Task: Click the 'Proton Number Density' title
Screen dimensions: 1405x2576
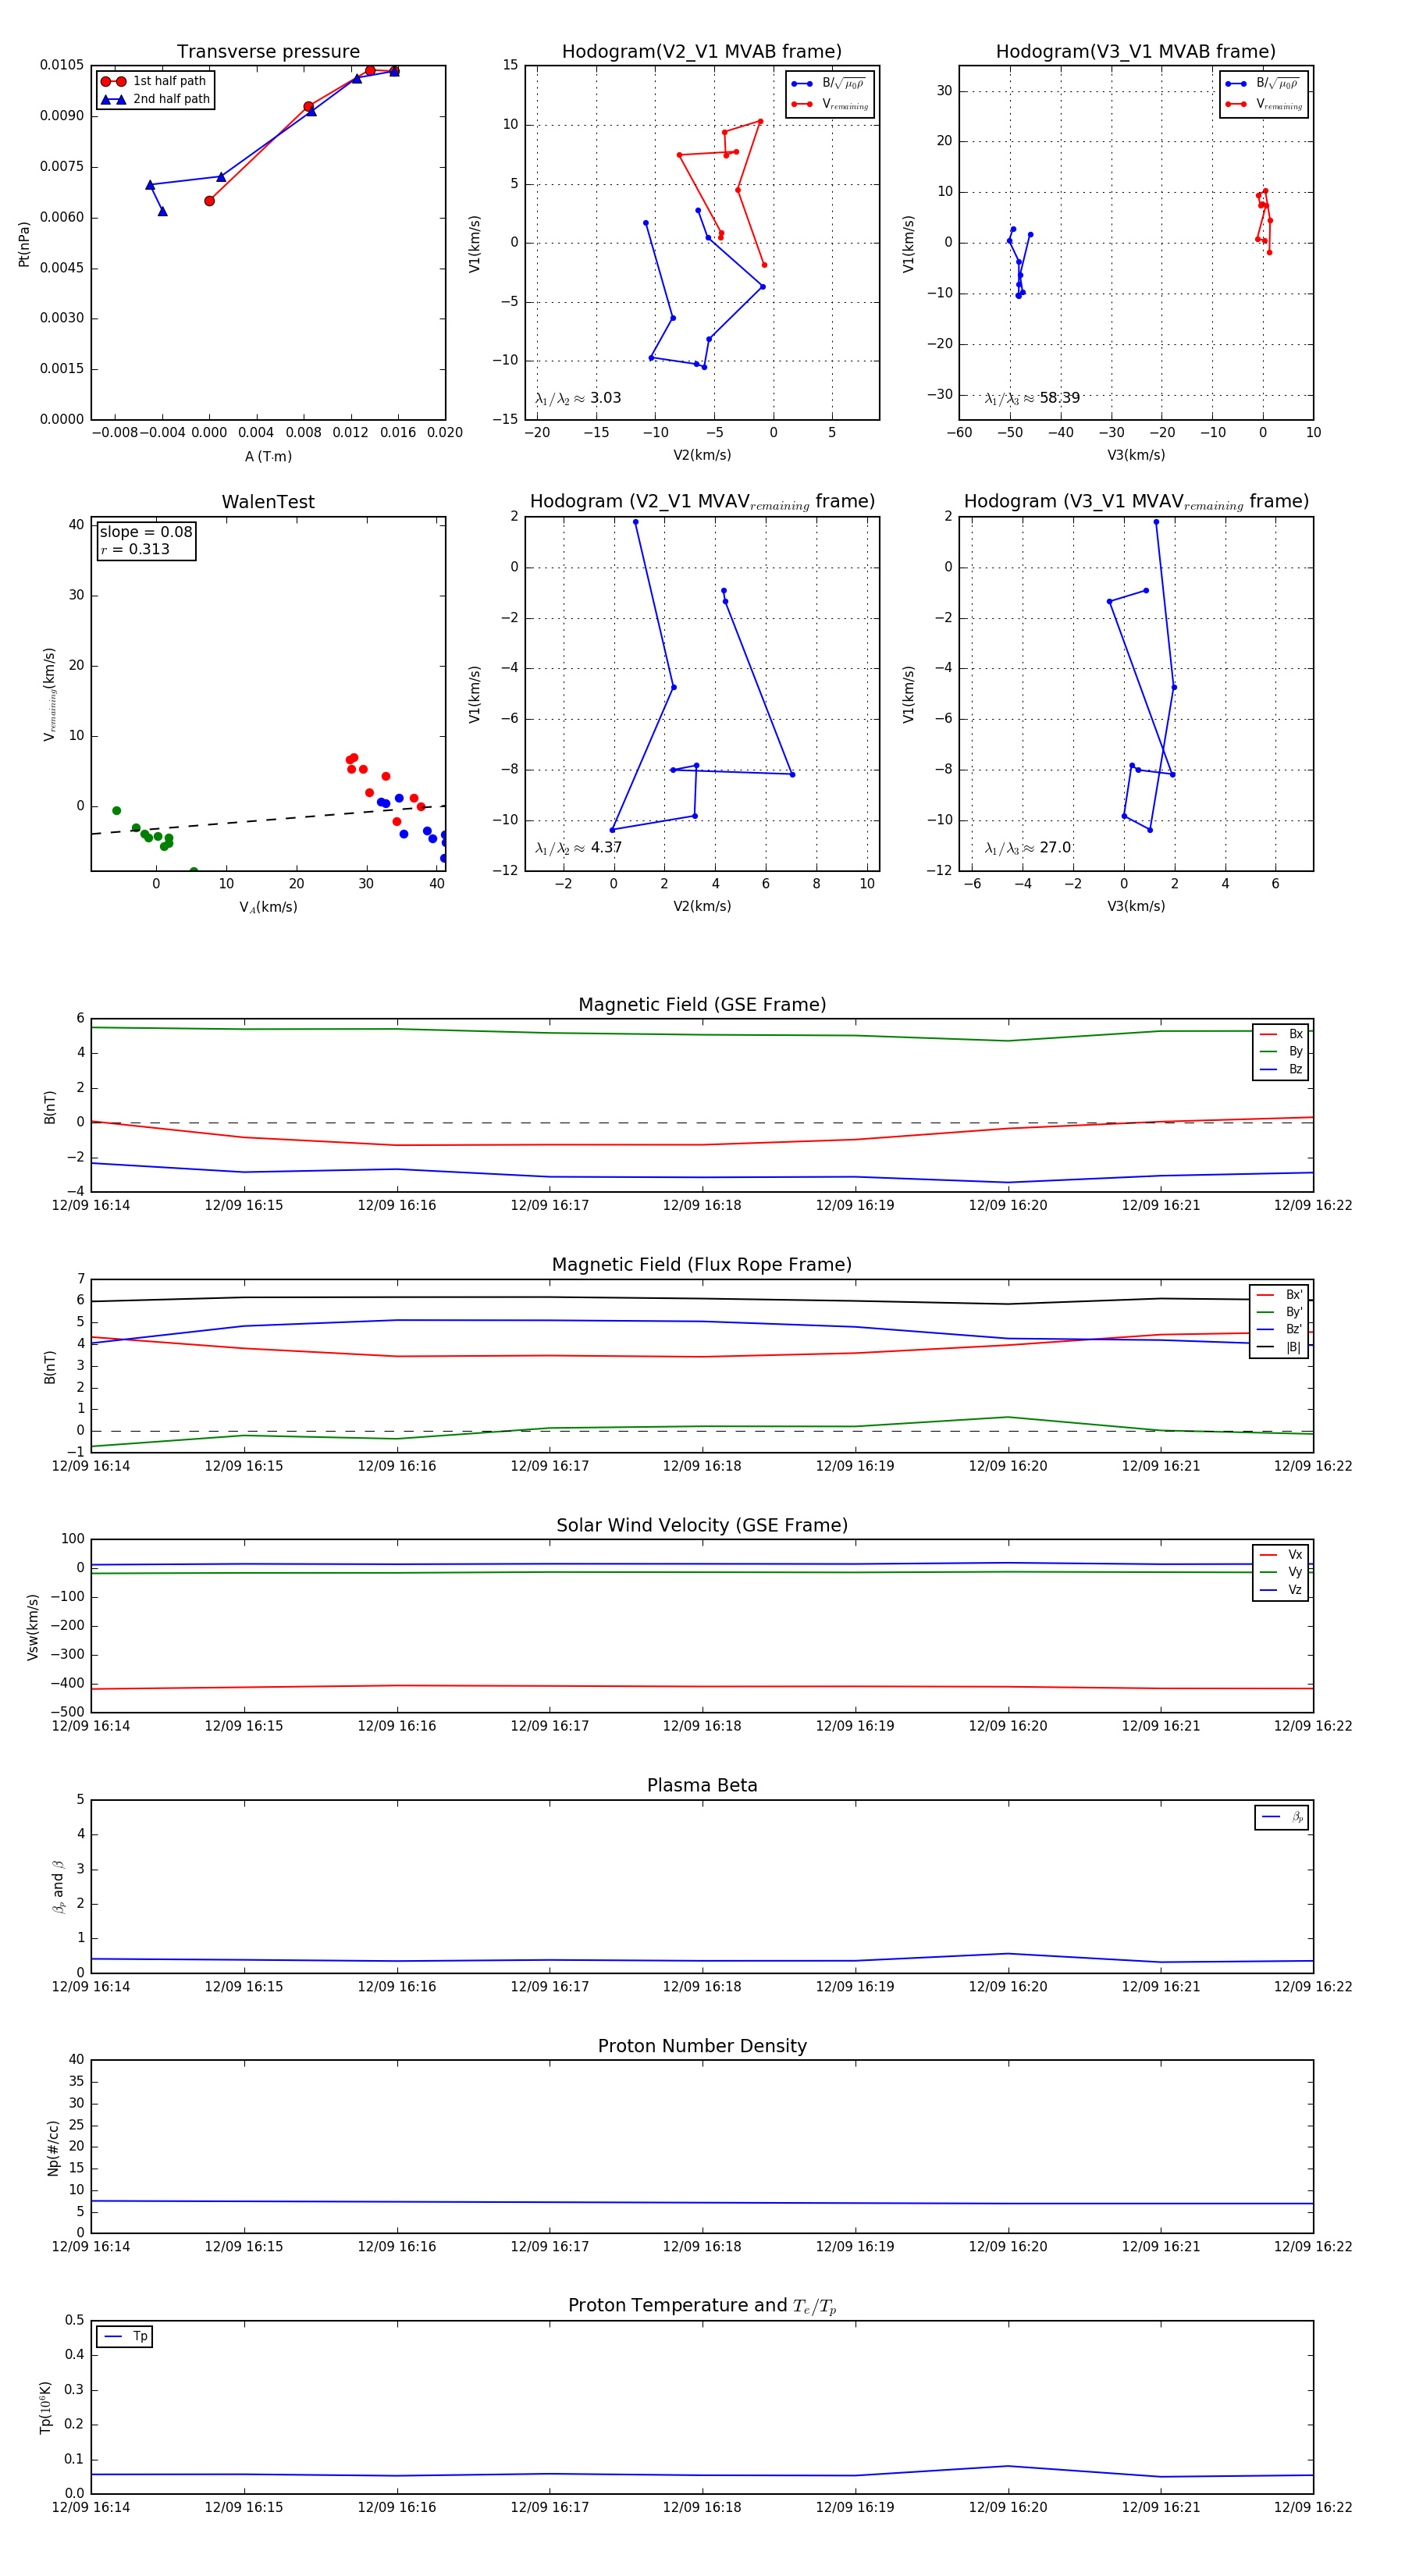Action: [x=702, y=2046]
